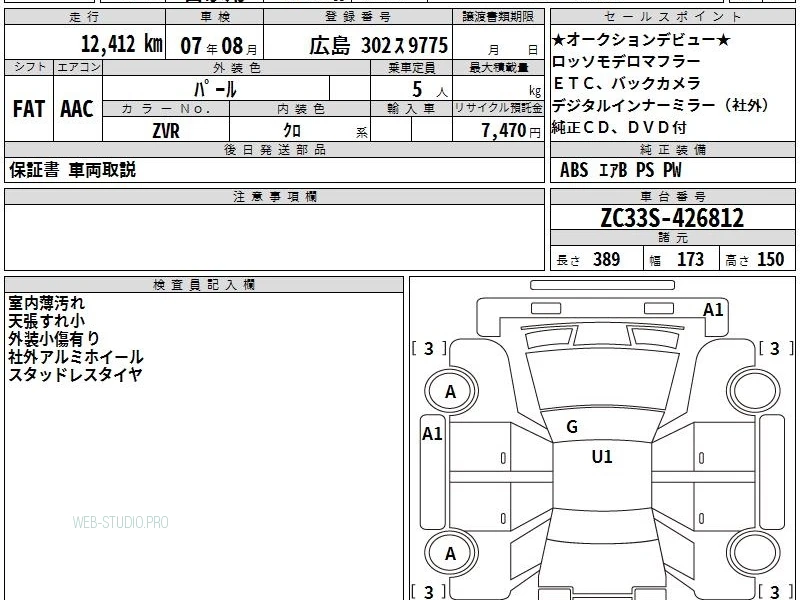Select the inspection date 07年08月
The height and width of the screenshot is (600, 800).
click(219, 46)
